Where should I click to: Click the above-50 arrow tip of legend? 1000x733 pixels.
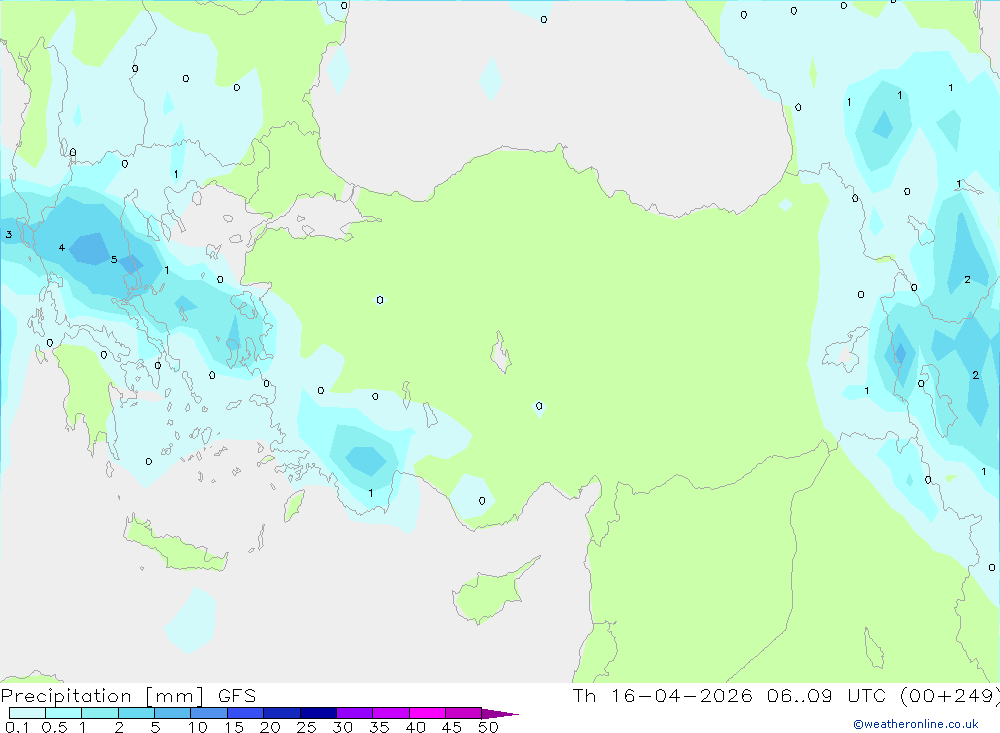500,714
